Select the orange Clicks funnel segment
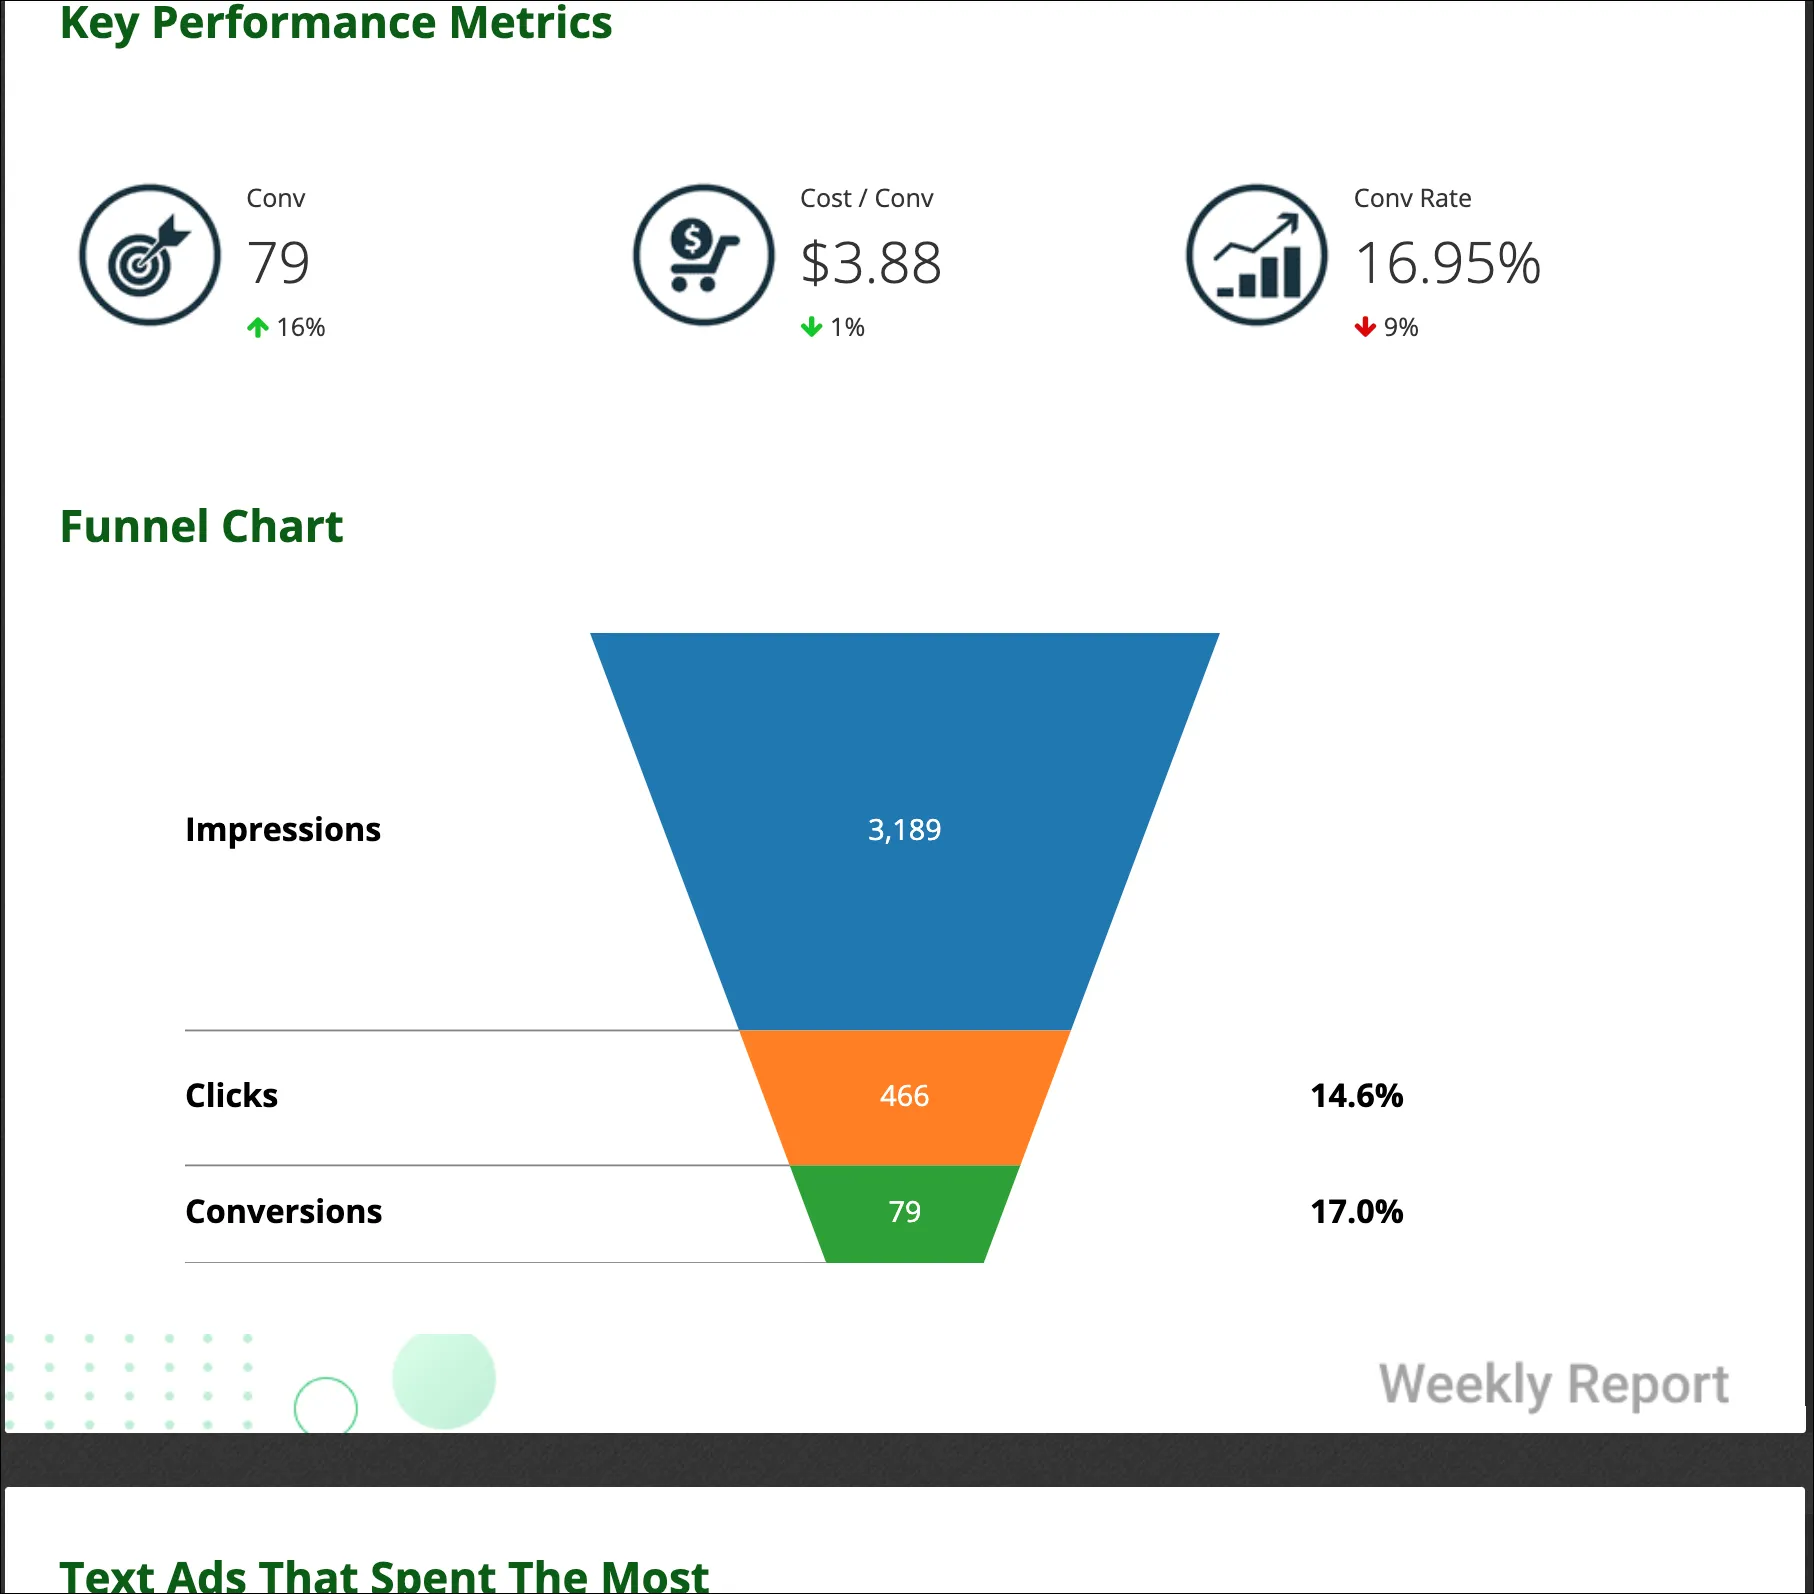The width and height of the screenshot is (1814, 1594). pyautogui.click(x=905, y=1097)
